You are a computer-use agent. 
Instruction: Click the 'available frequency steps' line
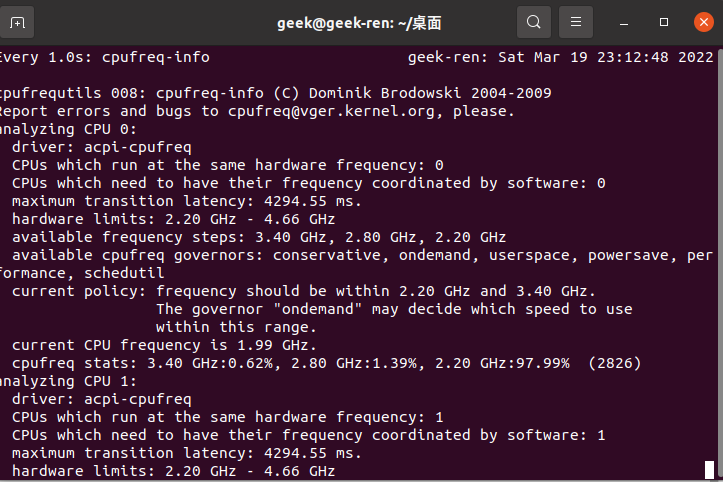[259, 237]
